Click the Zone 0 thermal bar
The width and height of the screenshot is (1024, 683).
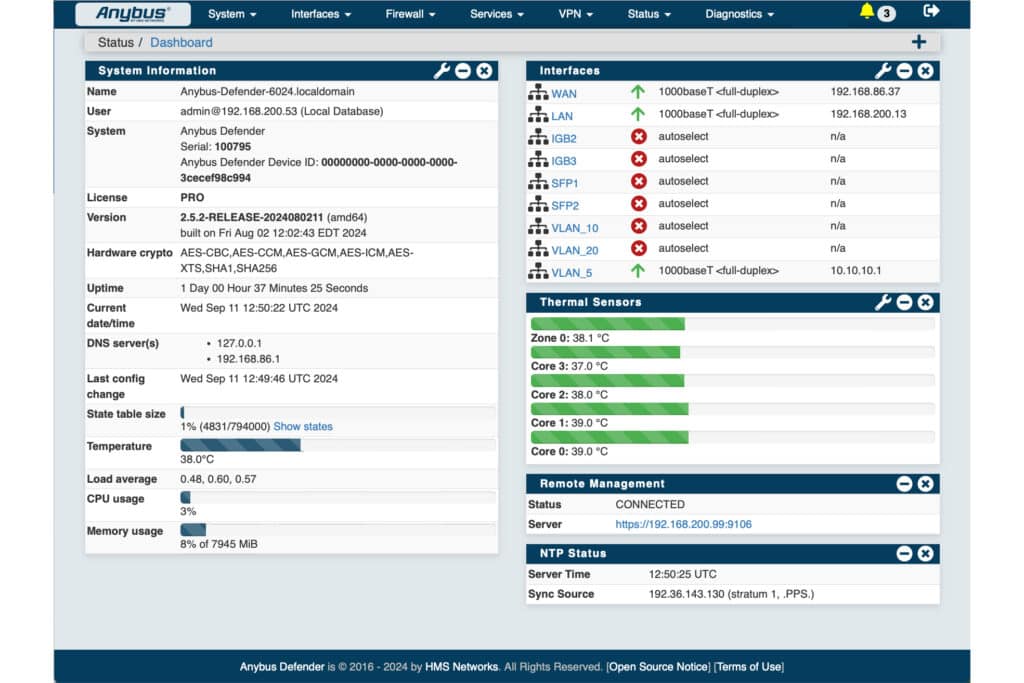[x=733, y=323]
